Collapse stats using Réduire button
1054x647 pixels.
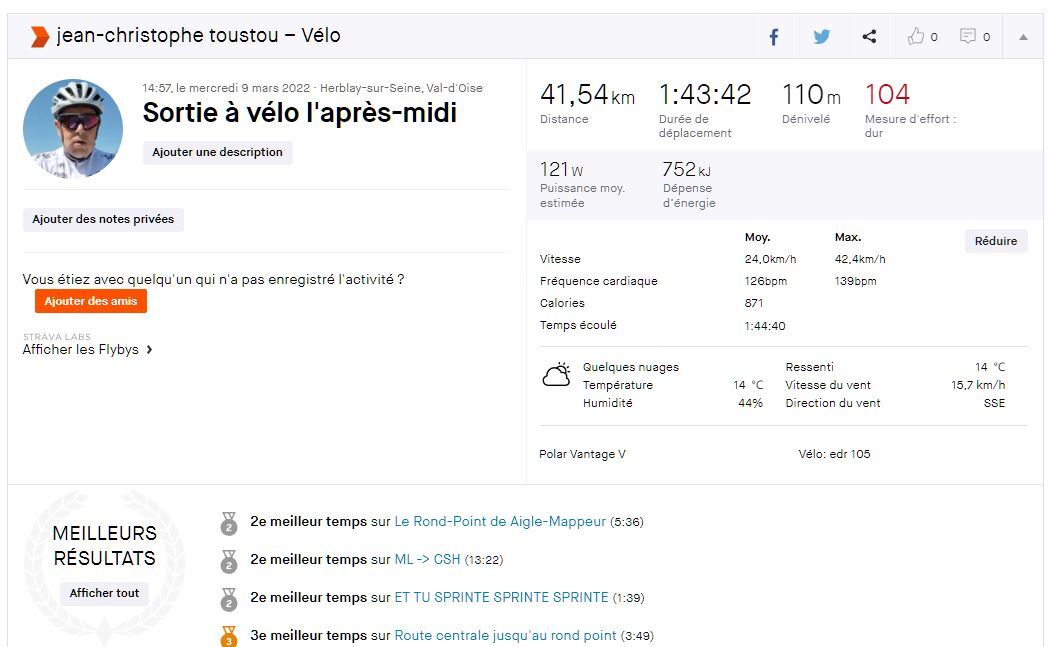tap(996, 241)
